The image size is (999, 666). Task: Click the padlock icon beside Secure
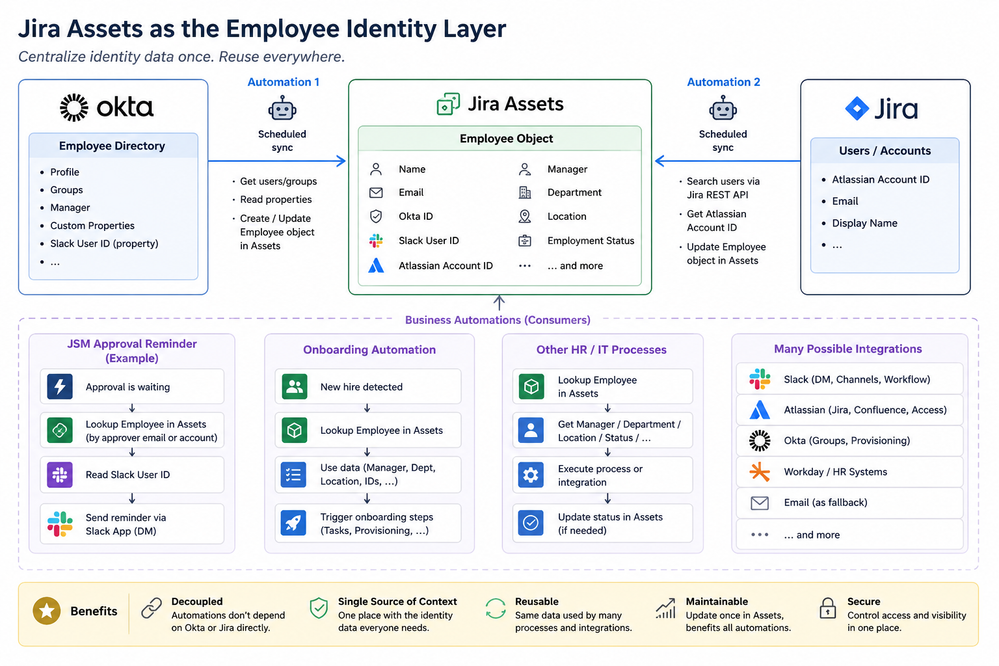click(828, 609)
